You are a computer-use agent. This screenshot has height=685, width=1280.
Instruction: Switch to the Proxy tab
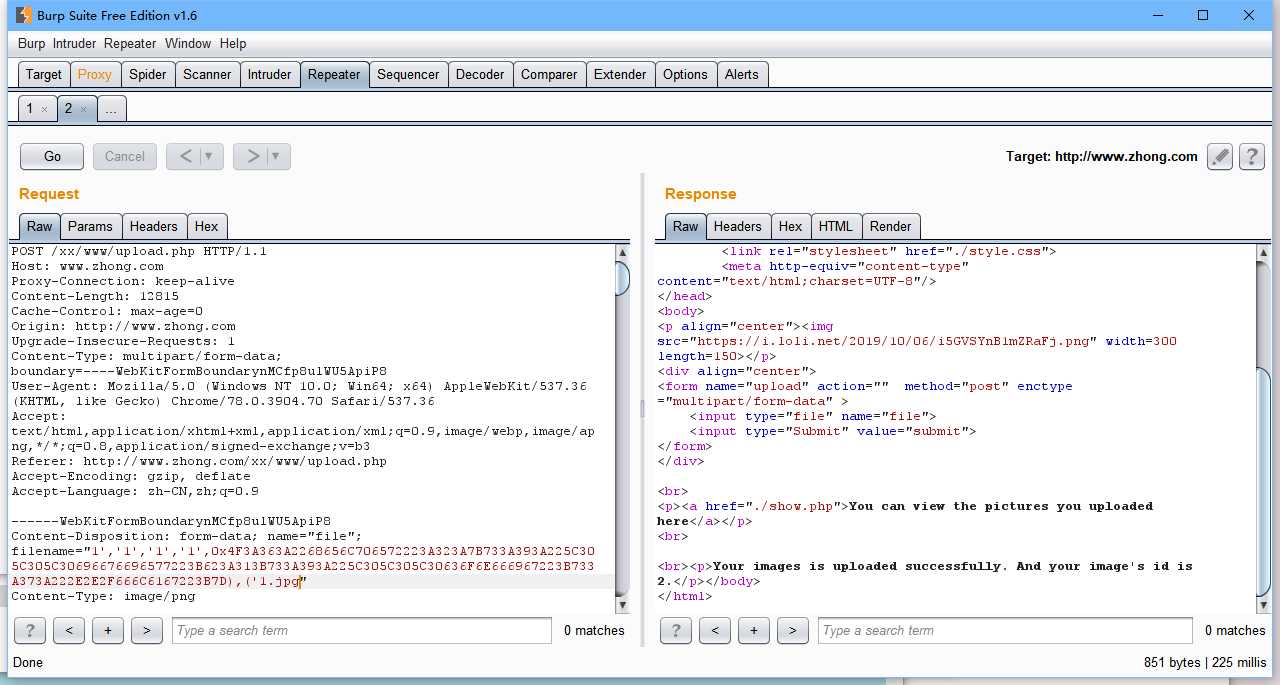point(95,74)
